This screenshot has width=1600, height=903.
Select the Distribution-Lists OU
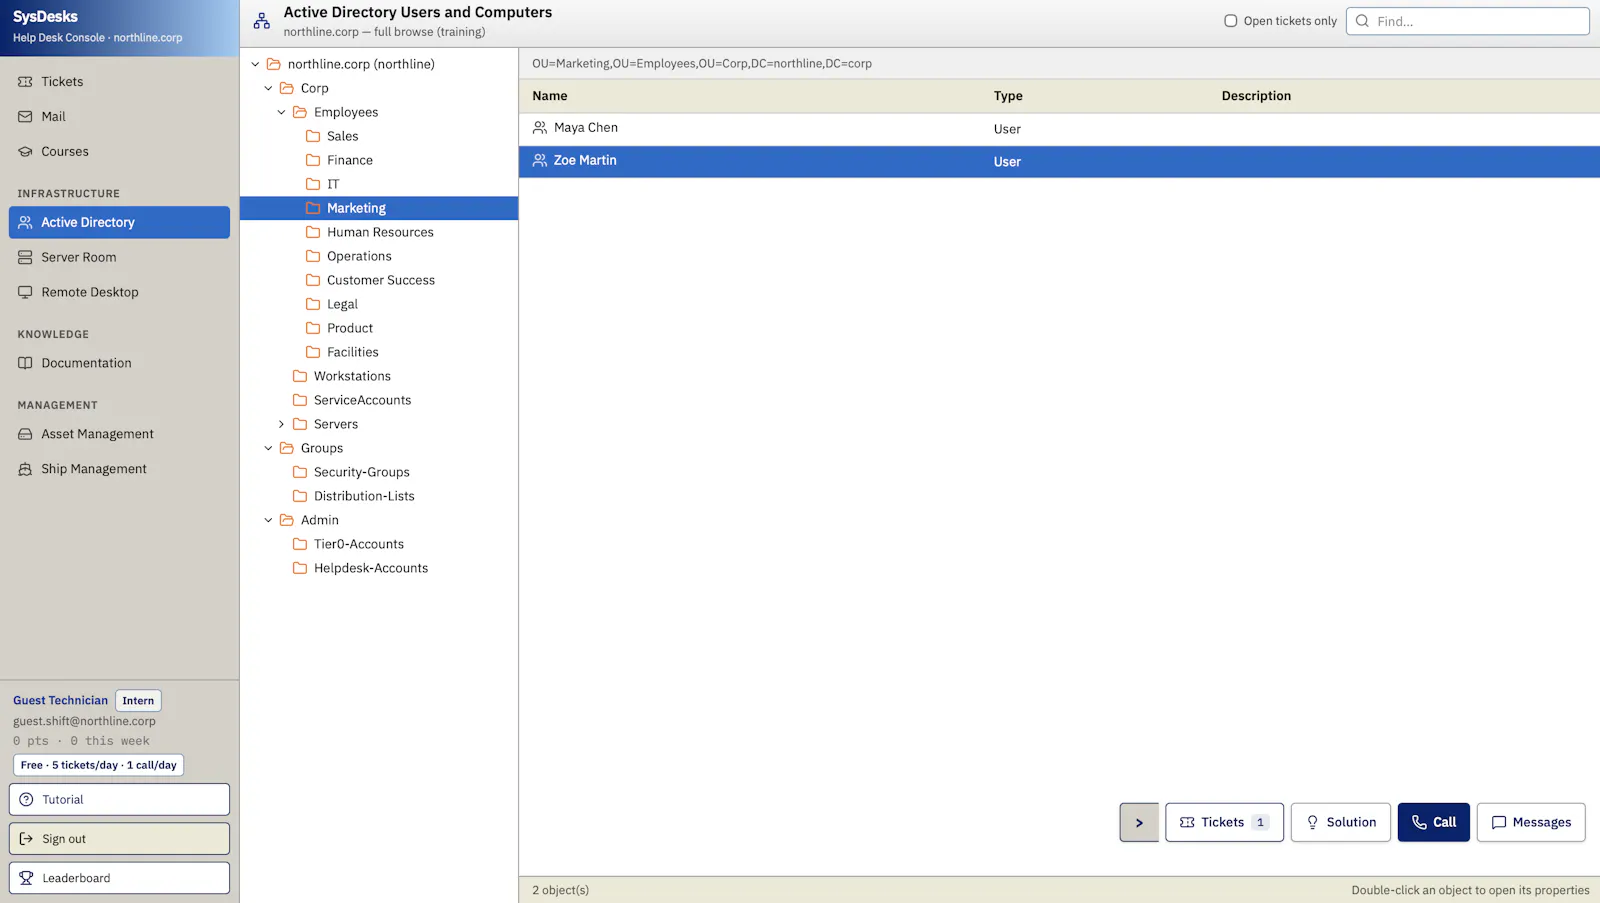(x=364, y=496)
